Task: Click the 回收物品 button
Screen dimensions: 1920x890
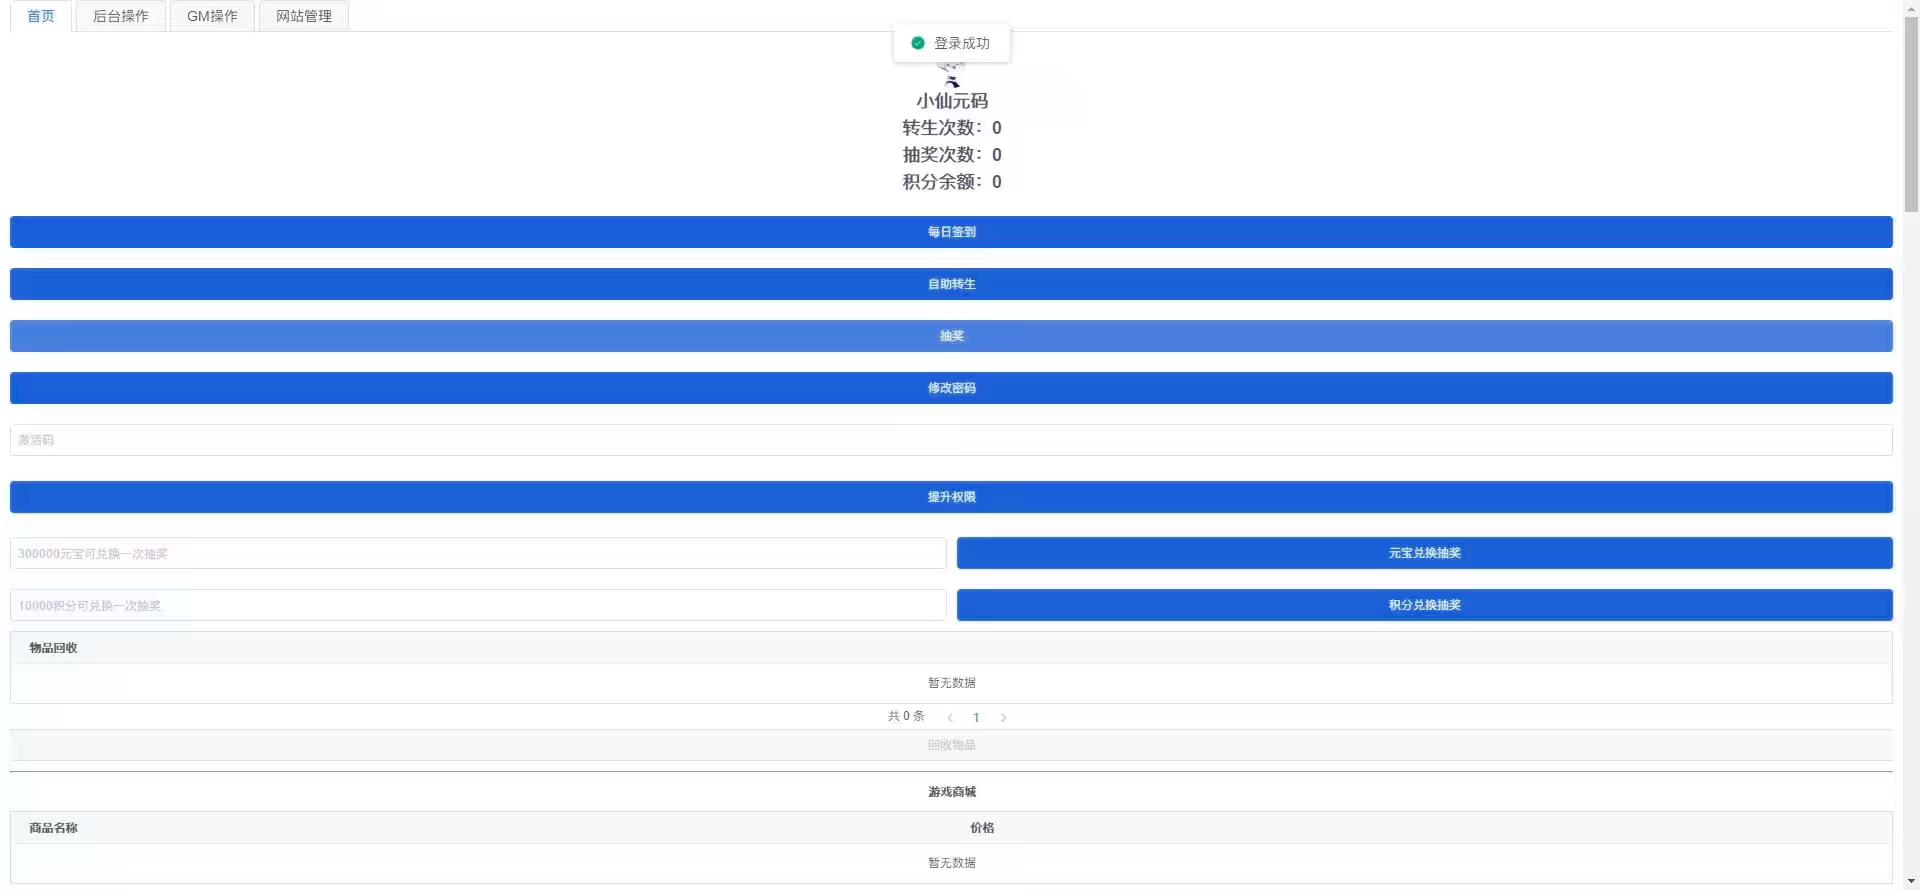Action: (x=951, y=745)
